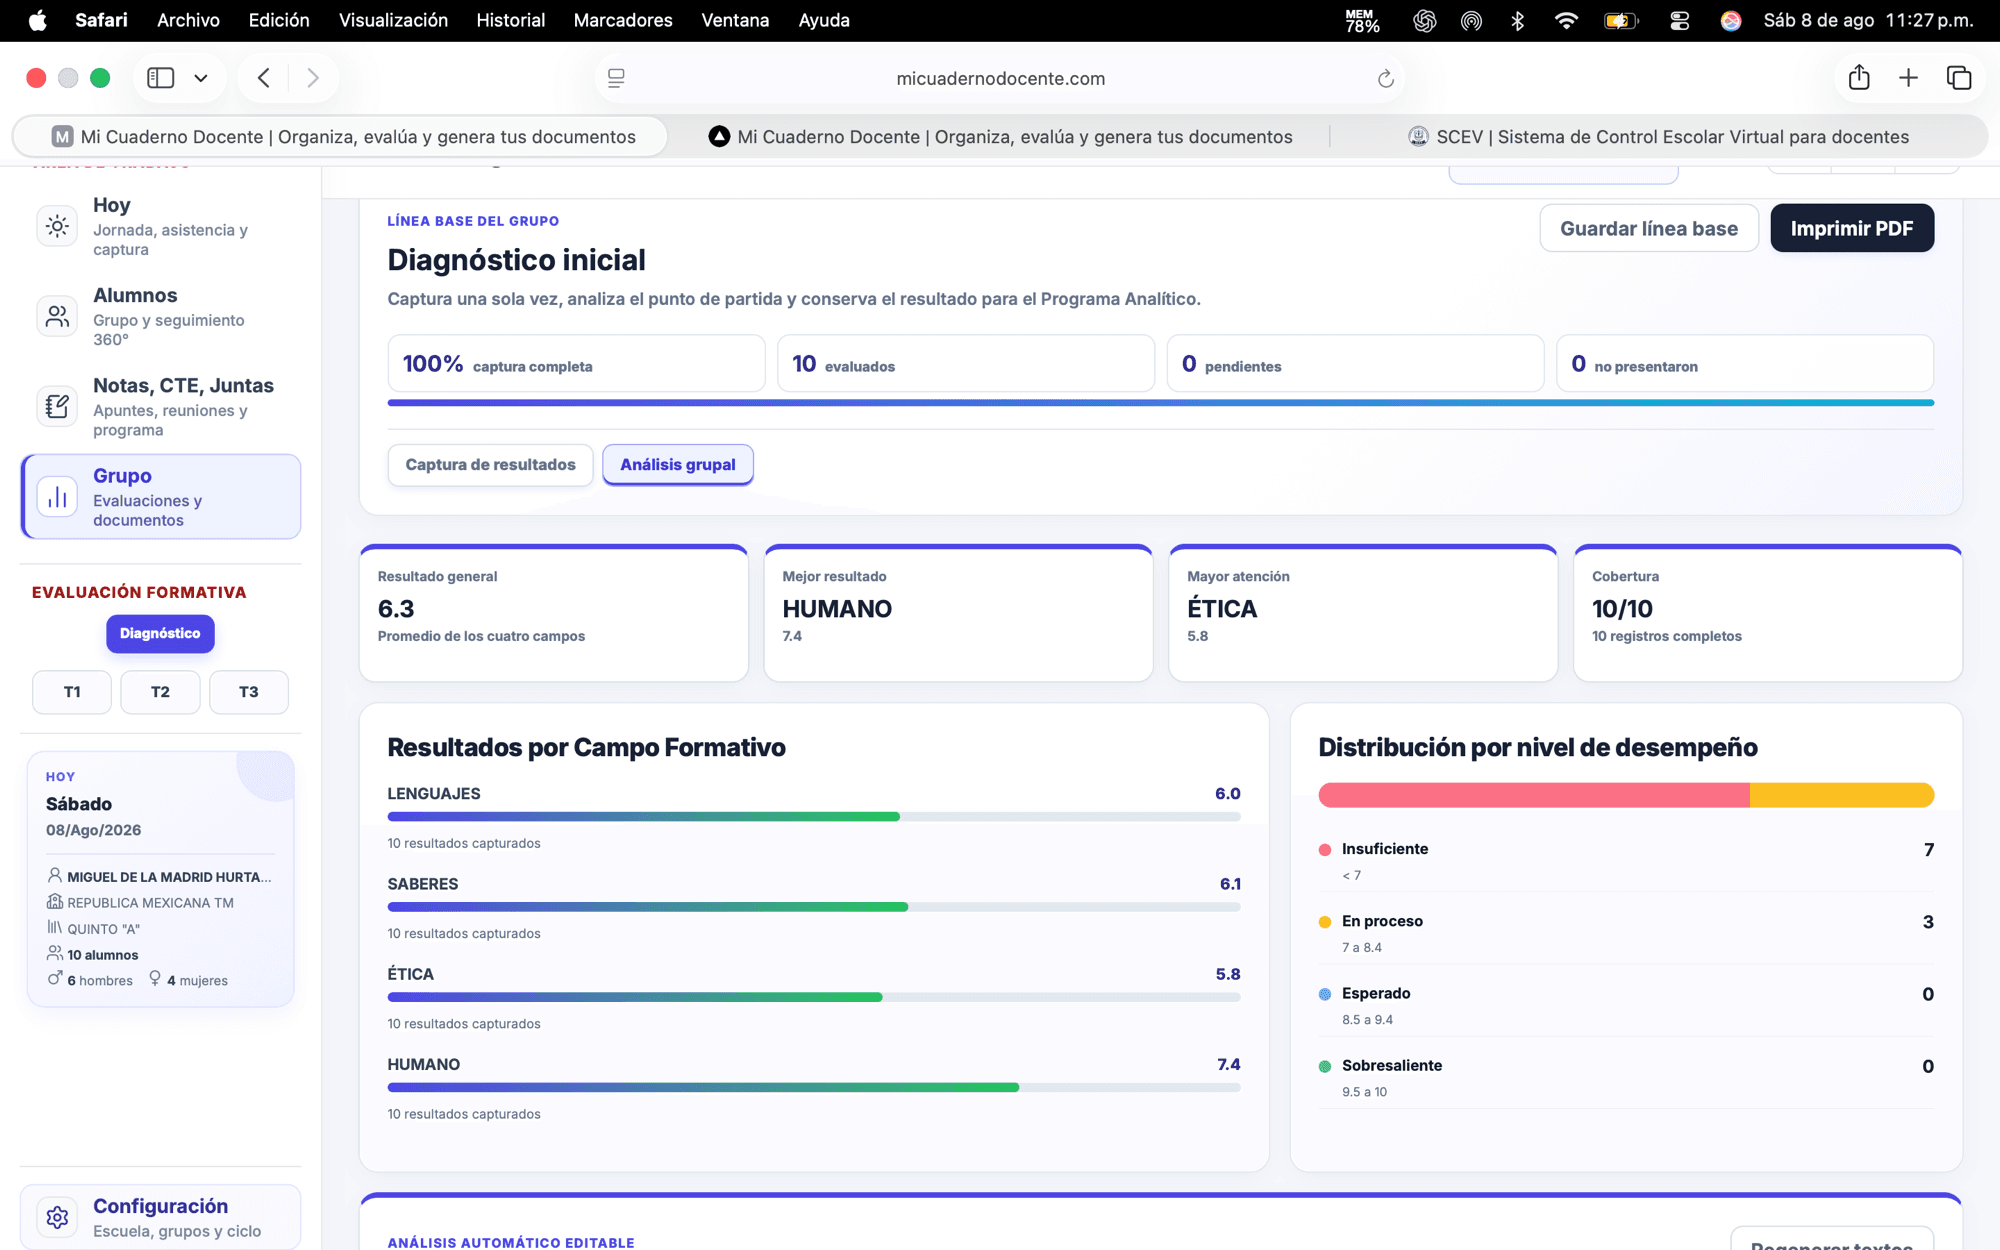Click the 0 pendientes stat box
2000x1250 pixels.
(1355, 363)
